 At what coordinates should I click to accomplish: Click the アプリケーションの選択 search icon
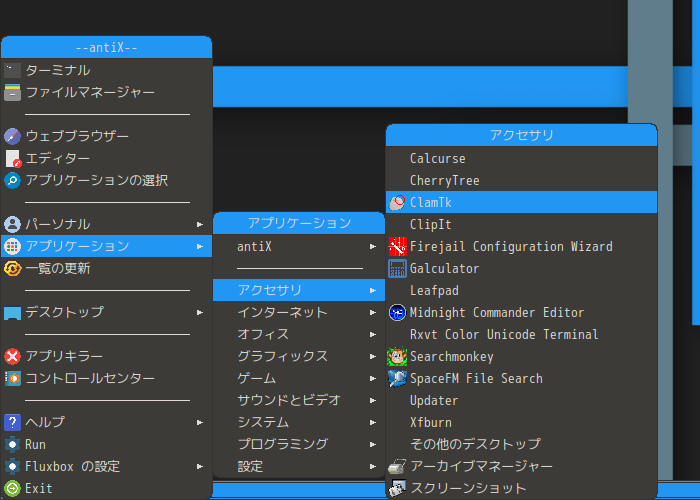12,180
